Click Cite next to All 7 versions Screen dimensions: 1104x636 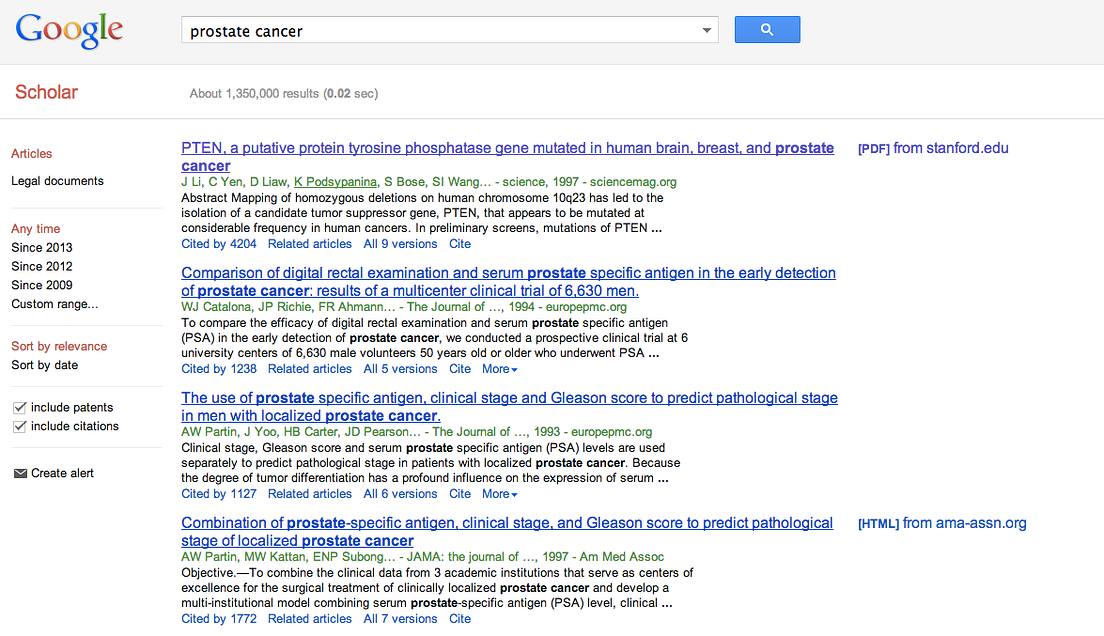(x=460, y=619)
